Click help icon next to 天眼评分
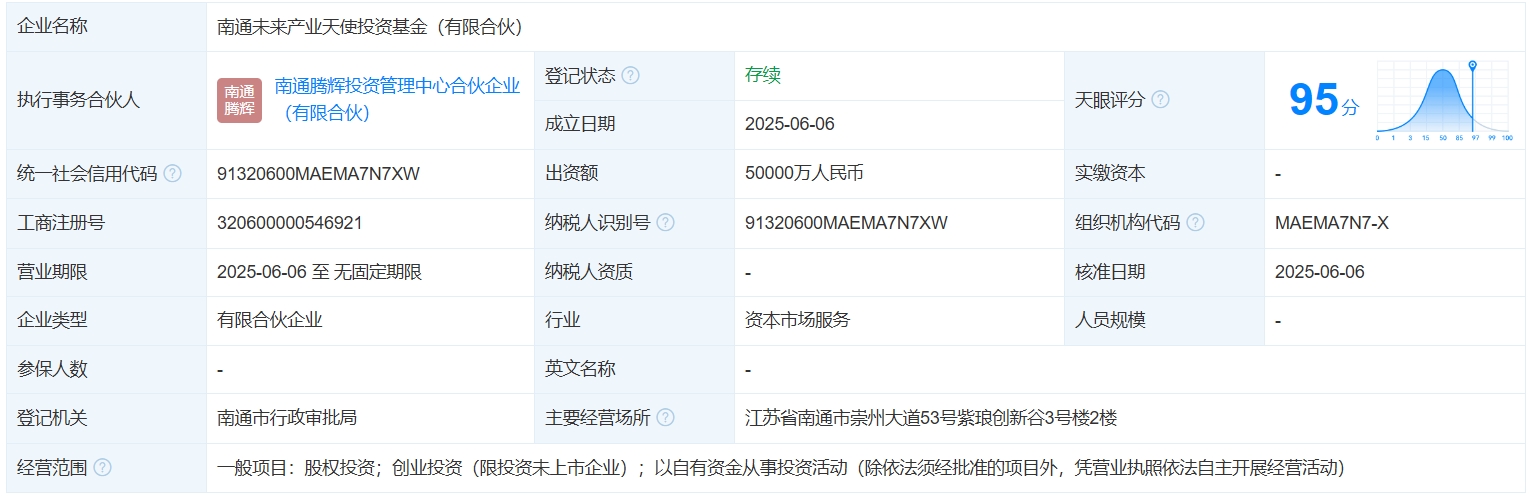 (x=1160, y=100)
